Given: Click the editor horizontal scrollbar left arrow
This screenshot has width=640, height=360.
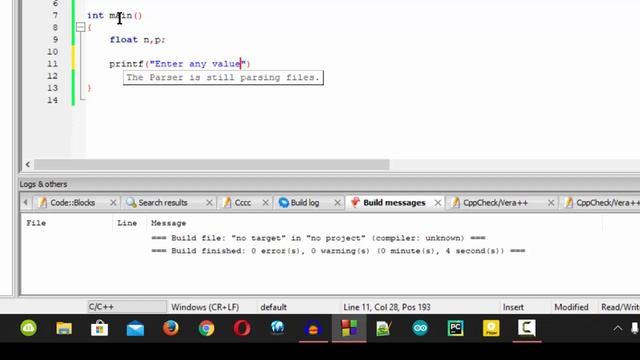Looking at the screenshot, I should (27, 164).
